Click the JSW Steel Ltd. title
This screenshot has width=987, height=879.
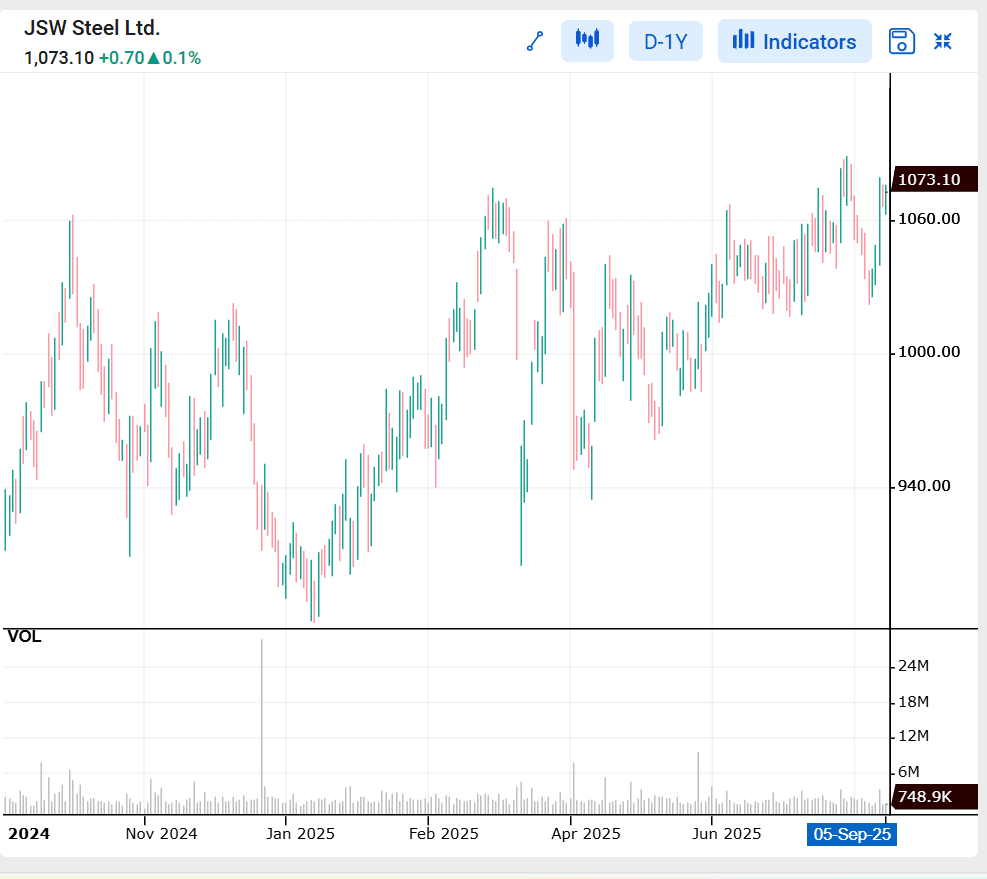[x=92, y=28]
